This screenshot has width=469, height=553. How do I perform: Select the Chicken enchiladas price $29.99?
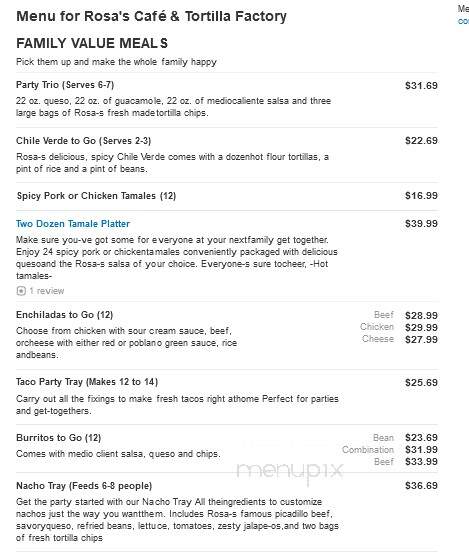421,327
